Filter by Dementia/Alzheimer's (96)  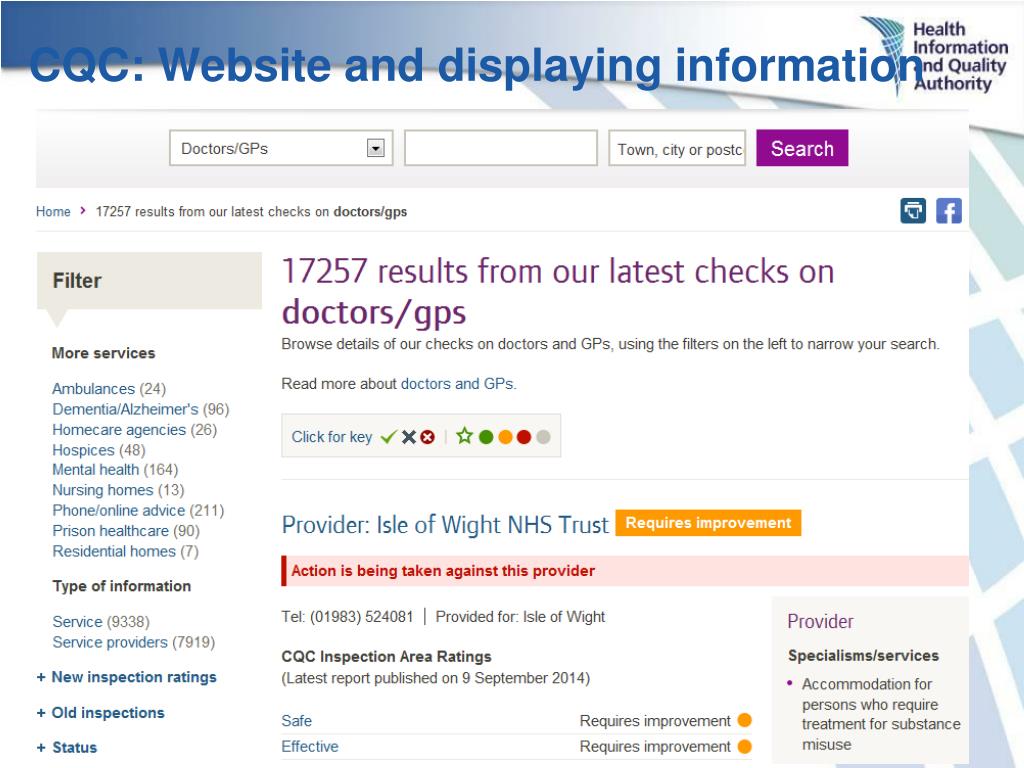point(140,409)
